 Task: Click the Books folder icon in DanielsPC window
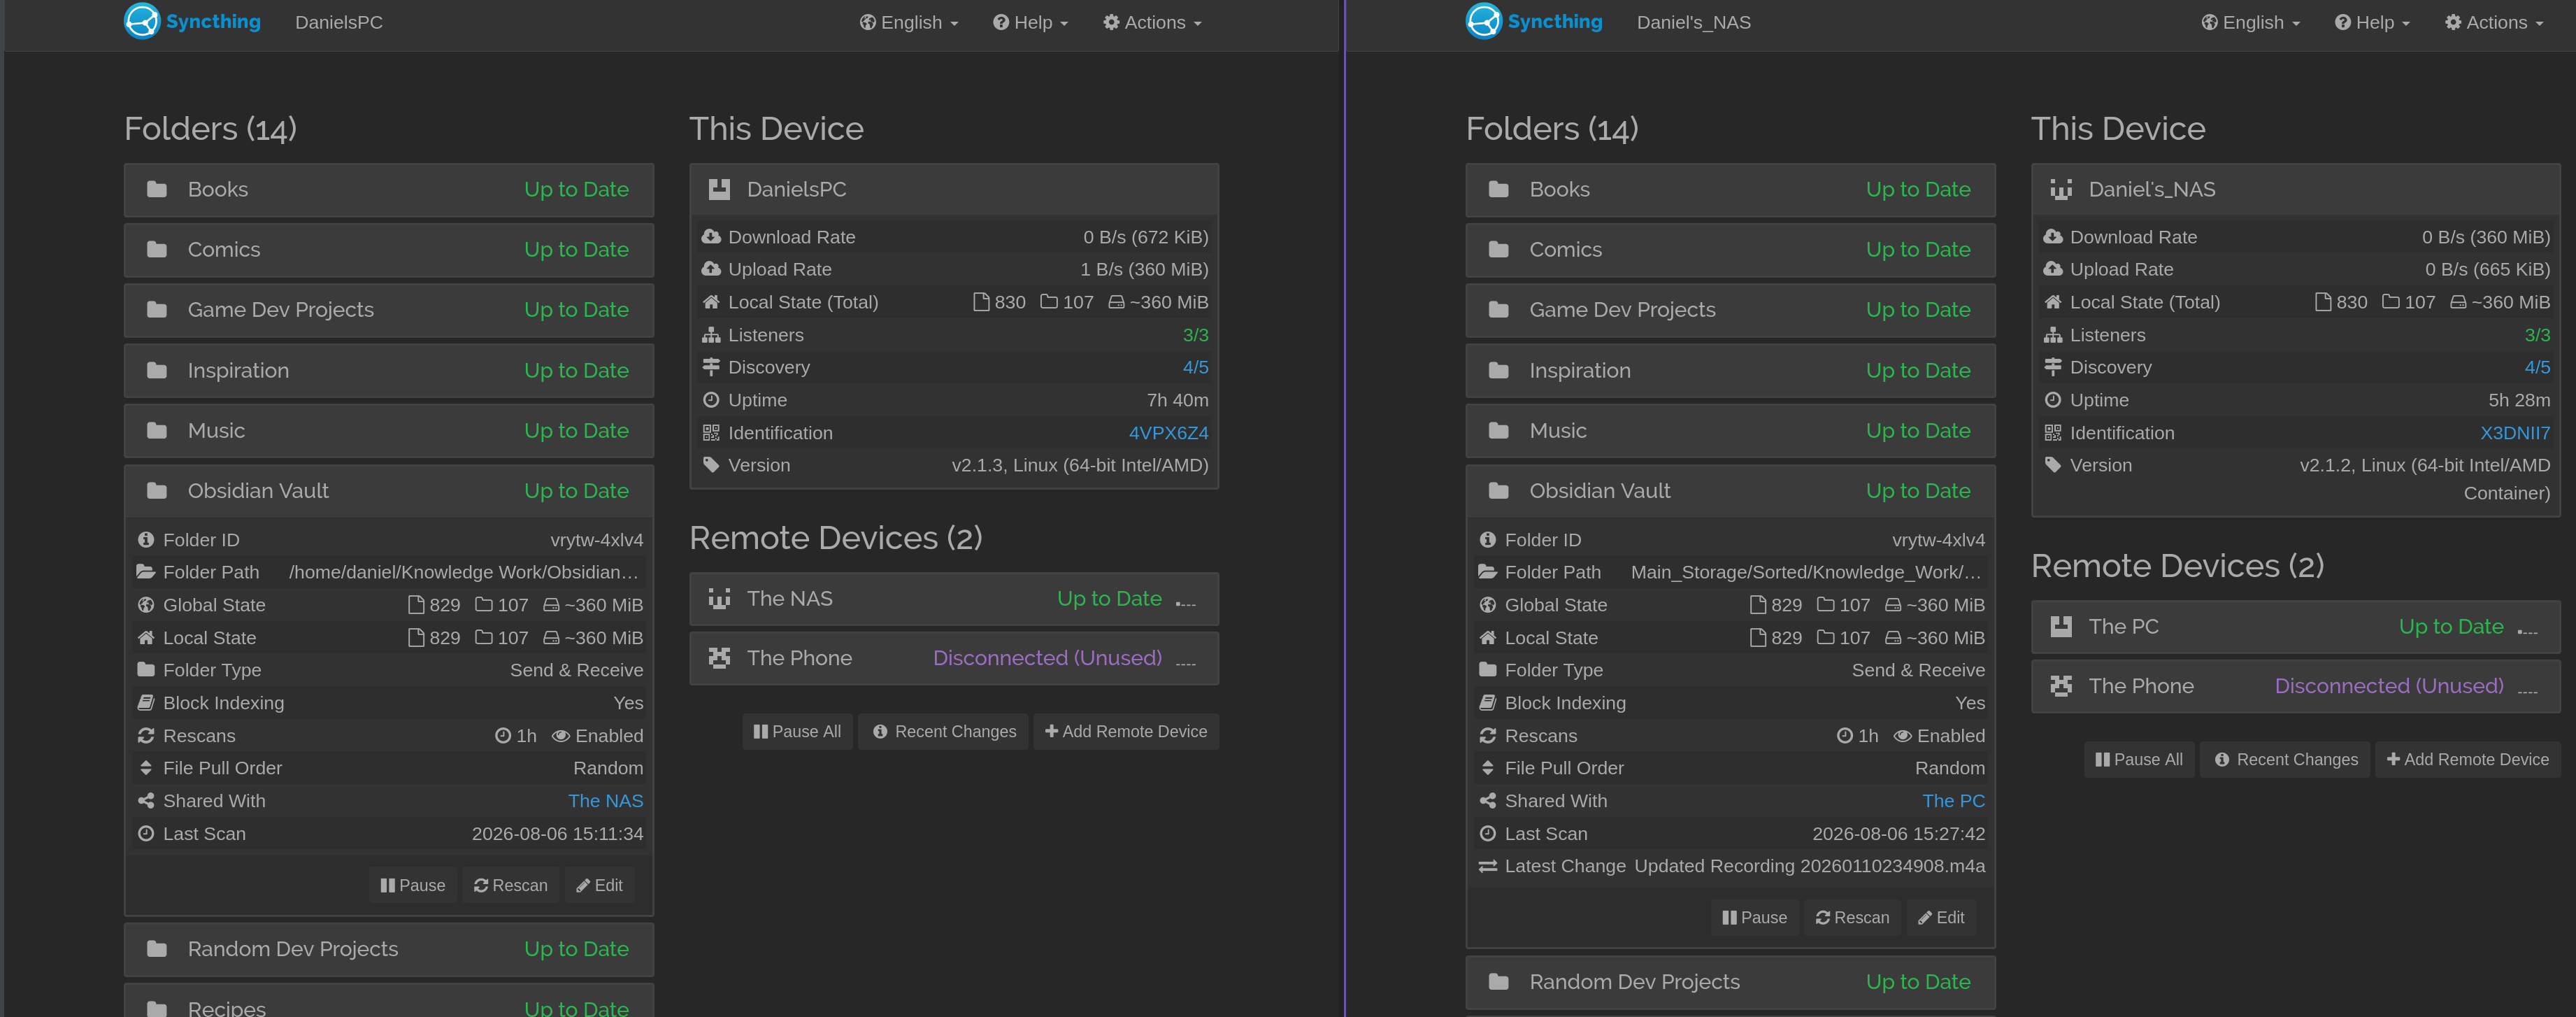coord(157,189)
